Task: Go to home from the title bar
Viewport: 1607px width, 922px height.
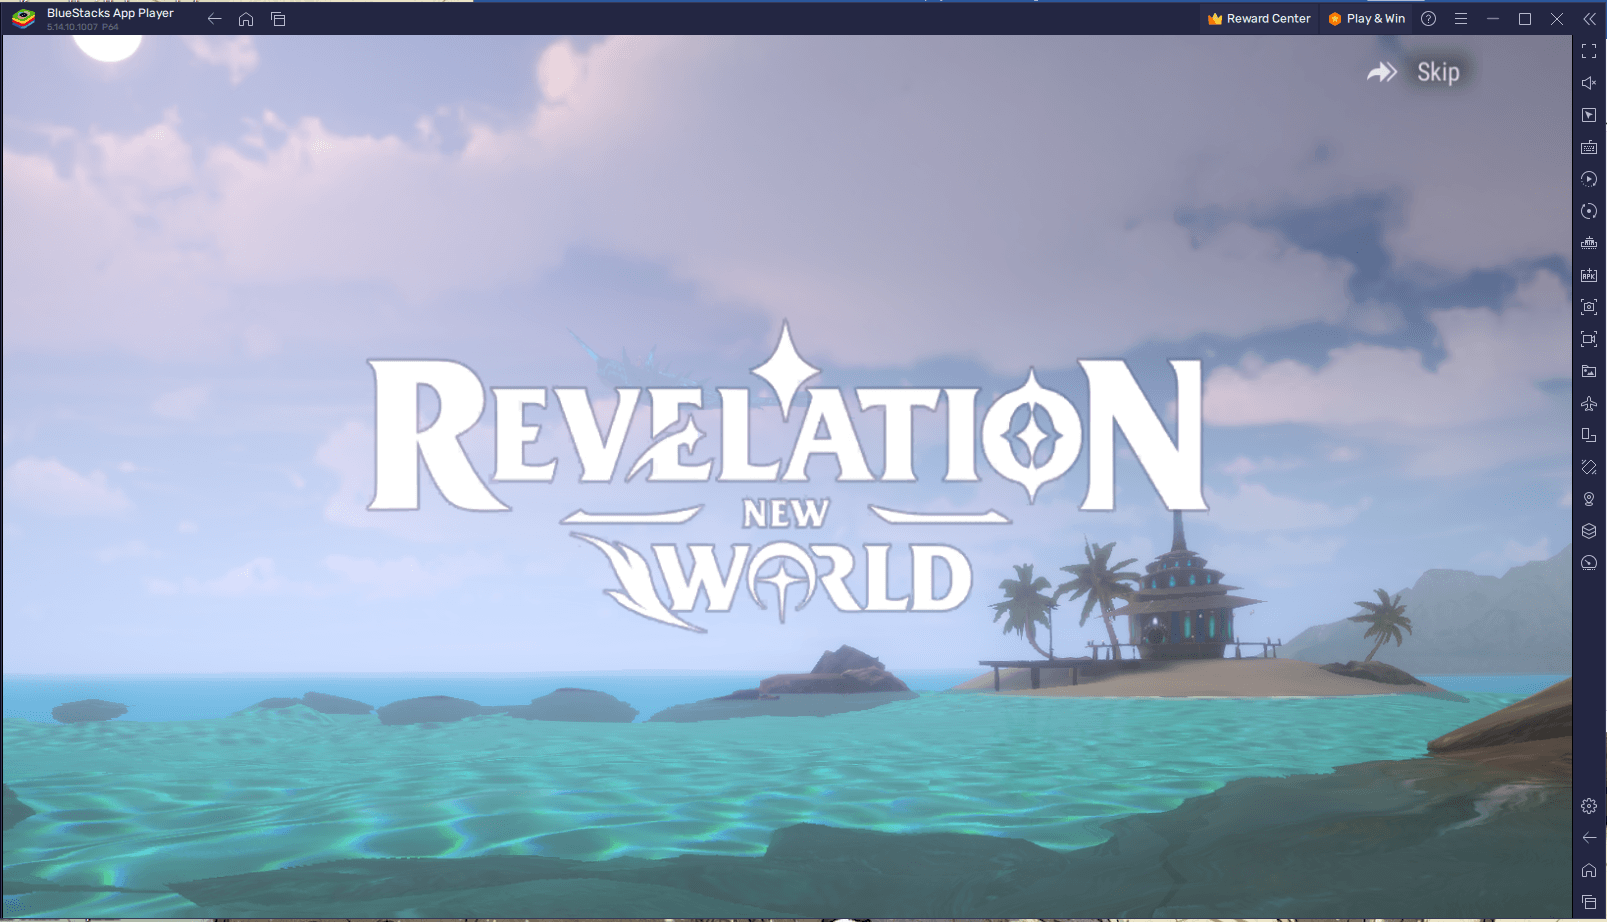Action: click(246, 19)
